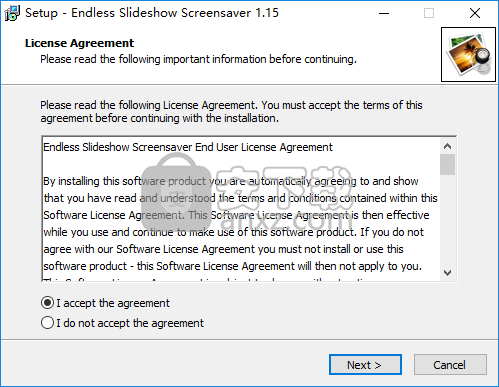Click the Next > button
This screenshot has height=387, width=499.
click(x=365, y=365)
